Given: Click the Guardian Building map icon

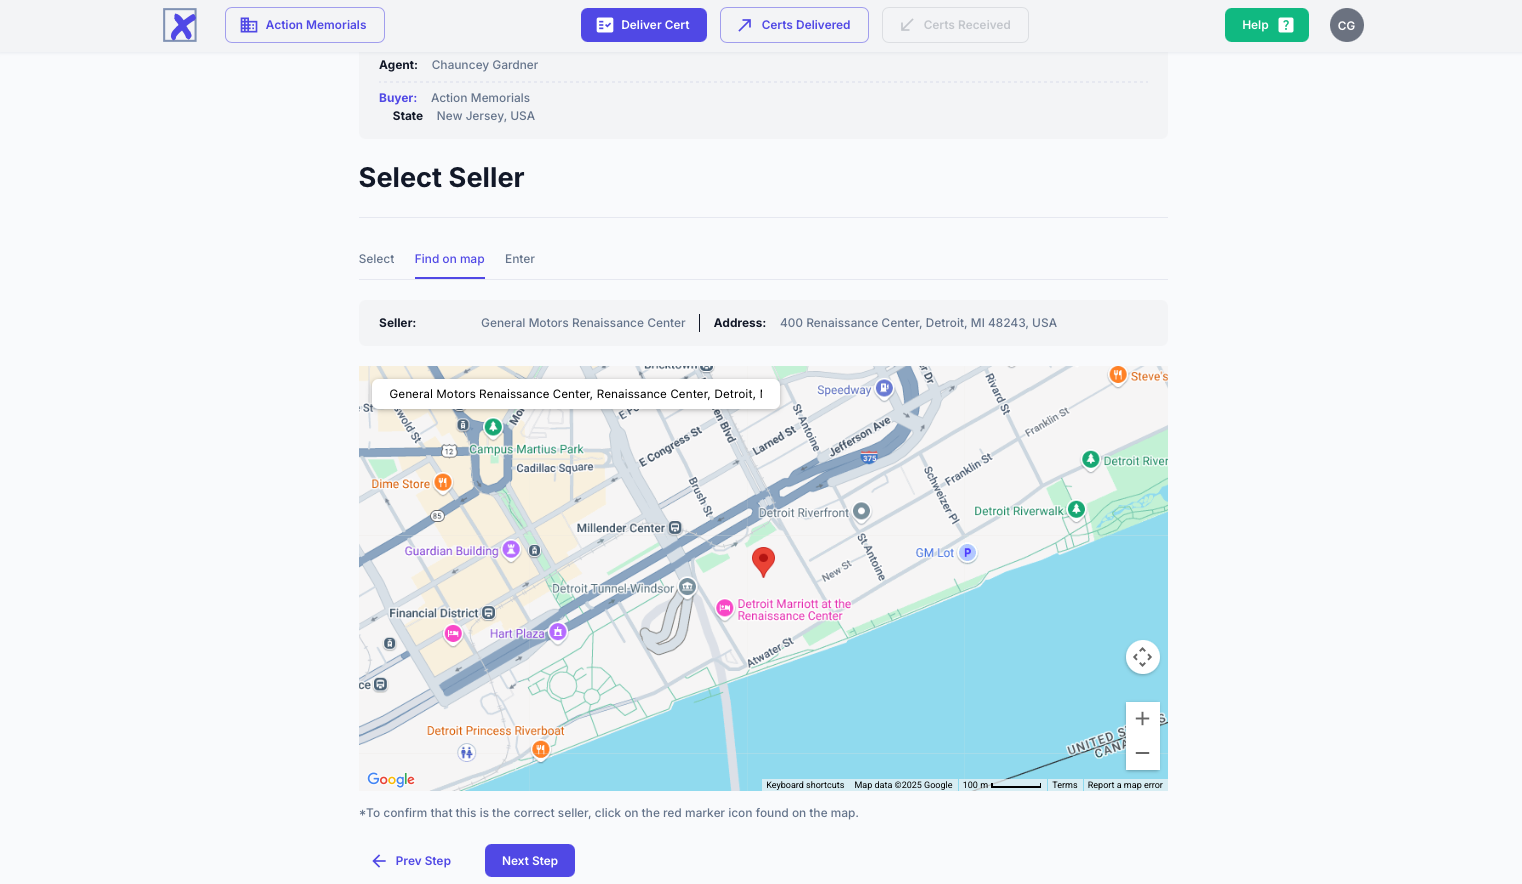Looking at the screenshot, I should coord(511,550).
